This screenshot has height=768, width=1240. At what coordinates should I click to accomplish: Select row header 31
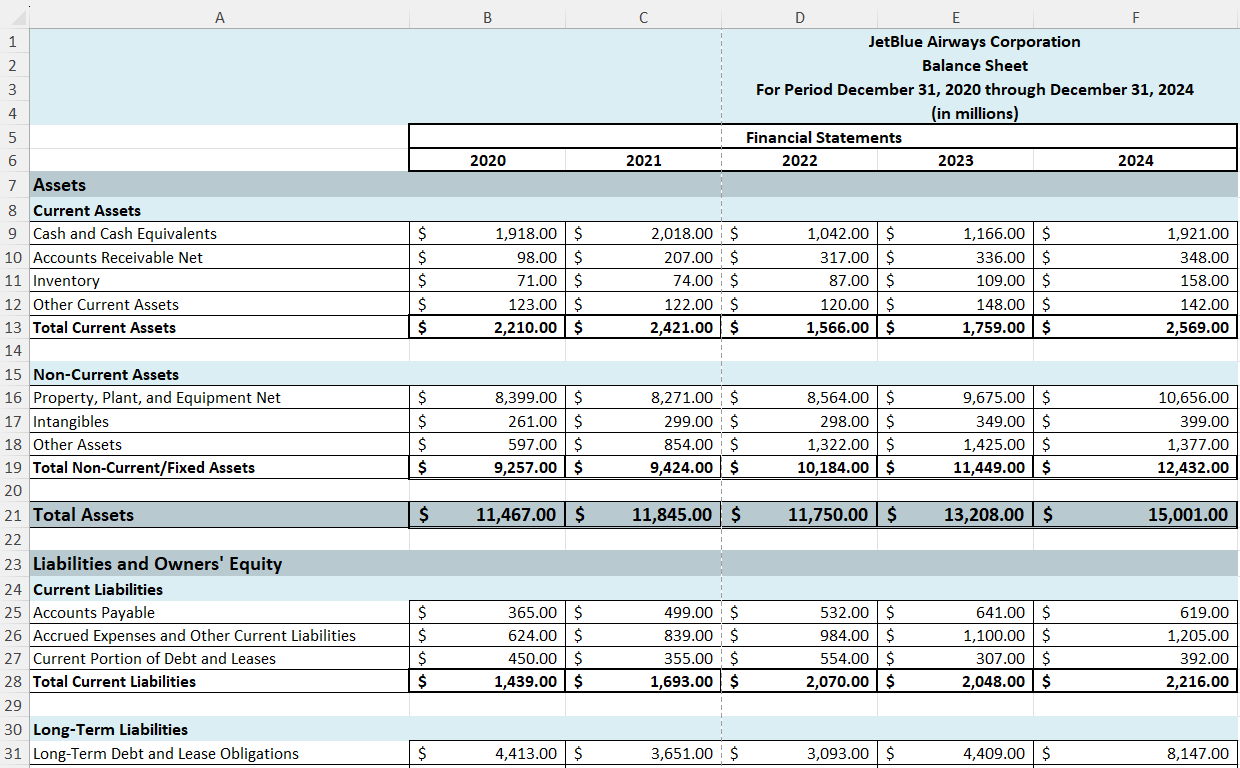[x=12, y=753]
